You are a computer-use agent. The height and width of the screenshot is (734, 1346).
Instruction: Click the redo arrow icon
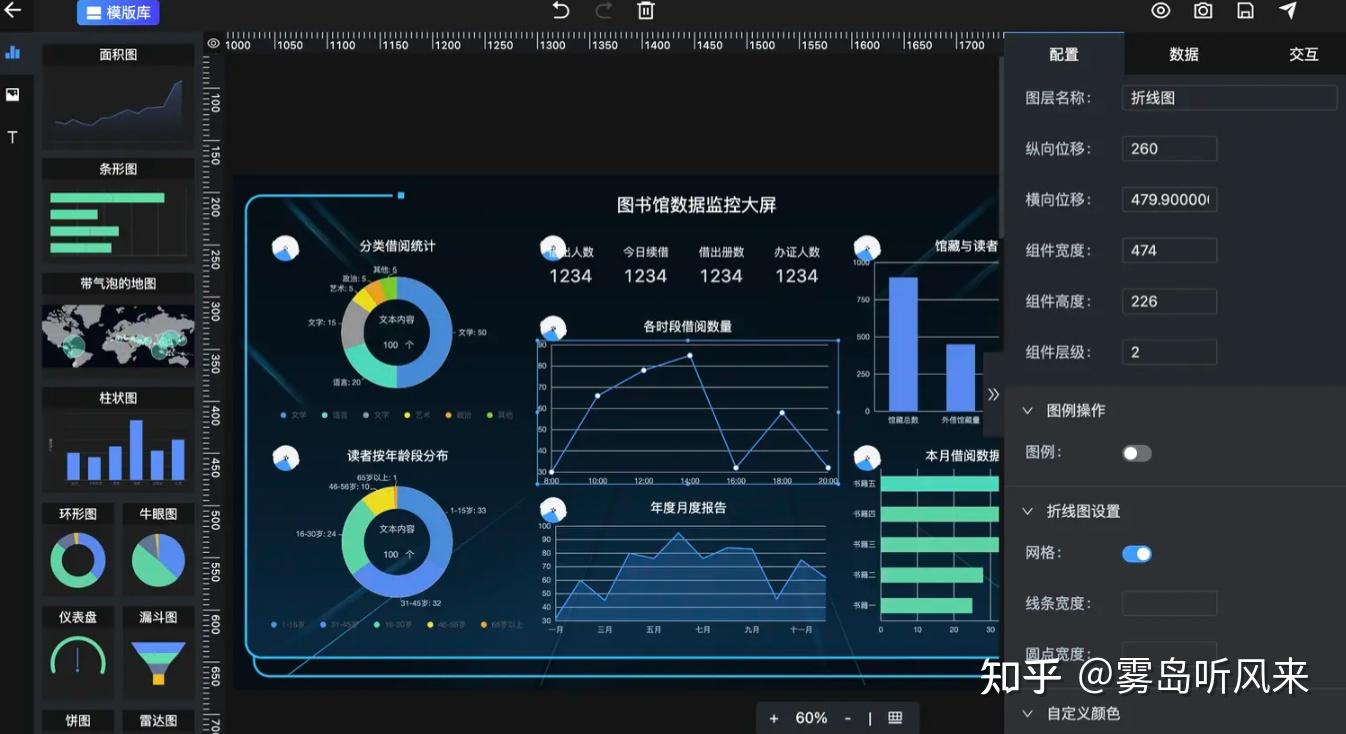pos(604,11)
